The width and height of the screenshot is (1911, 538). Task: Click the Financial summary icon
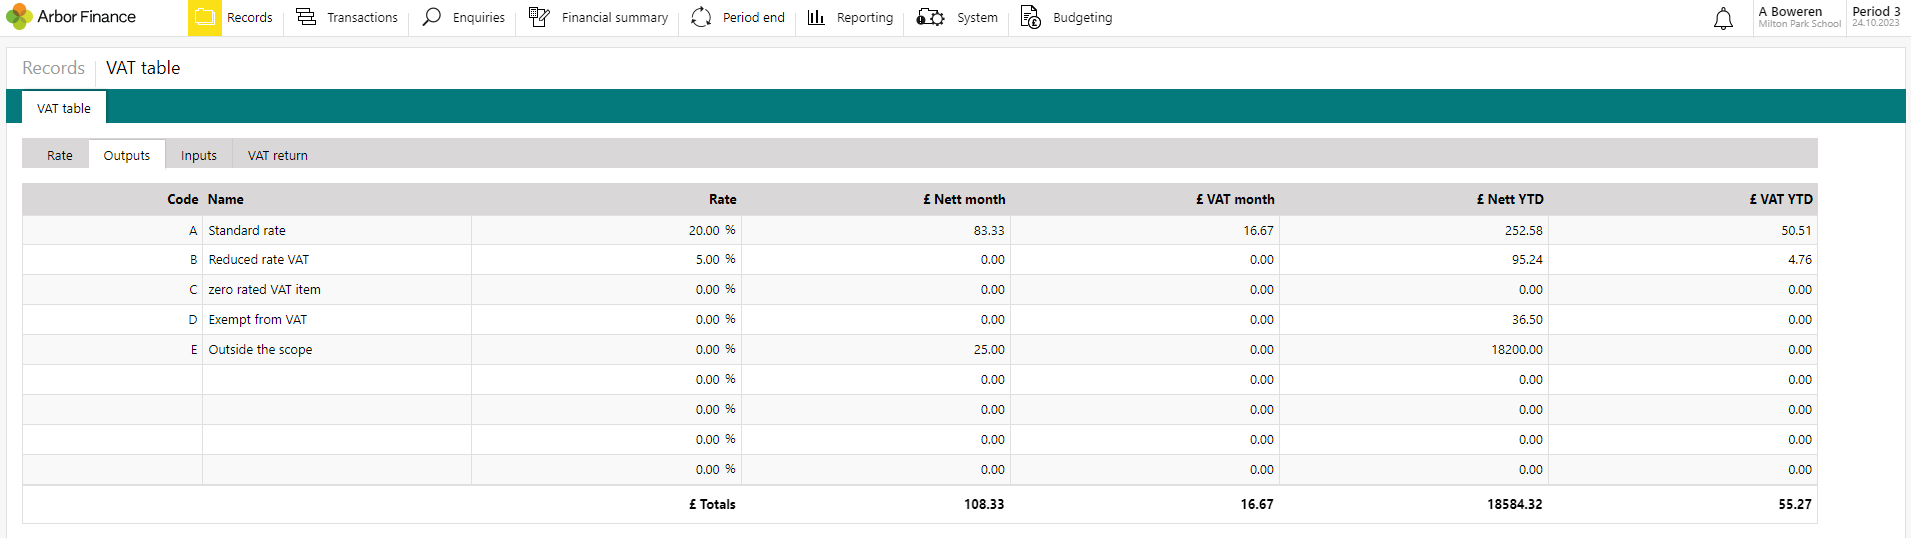539,17
